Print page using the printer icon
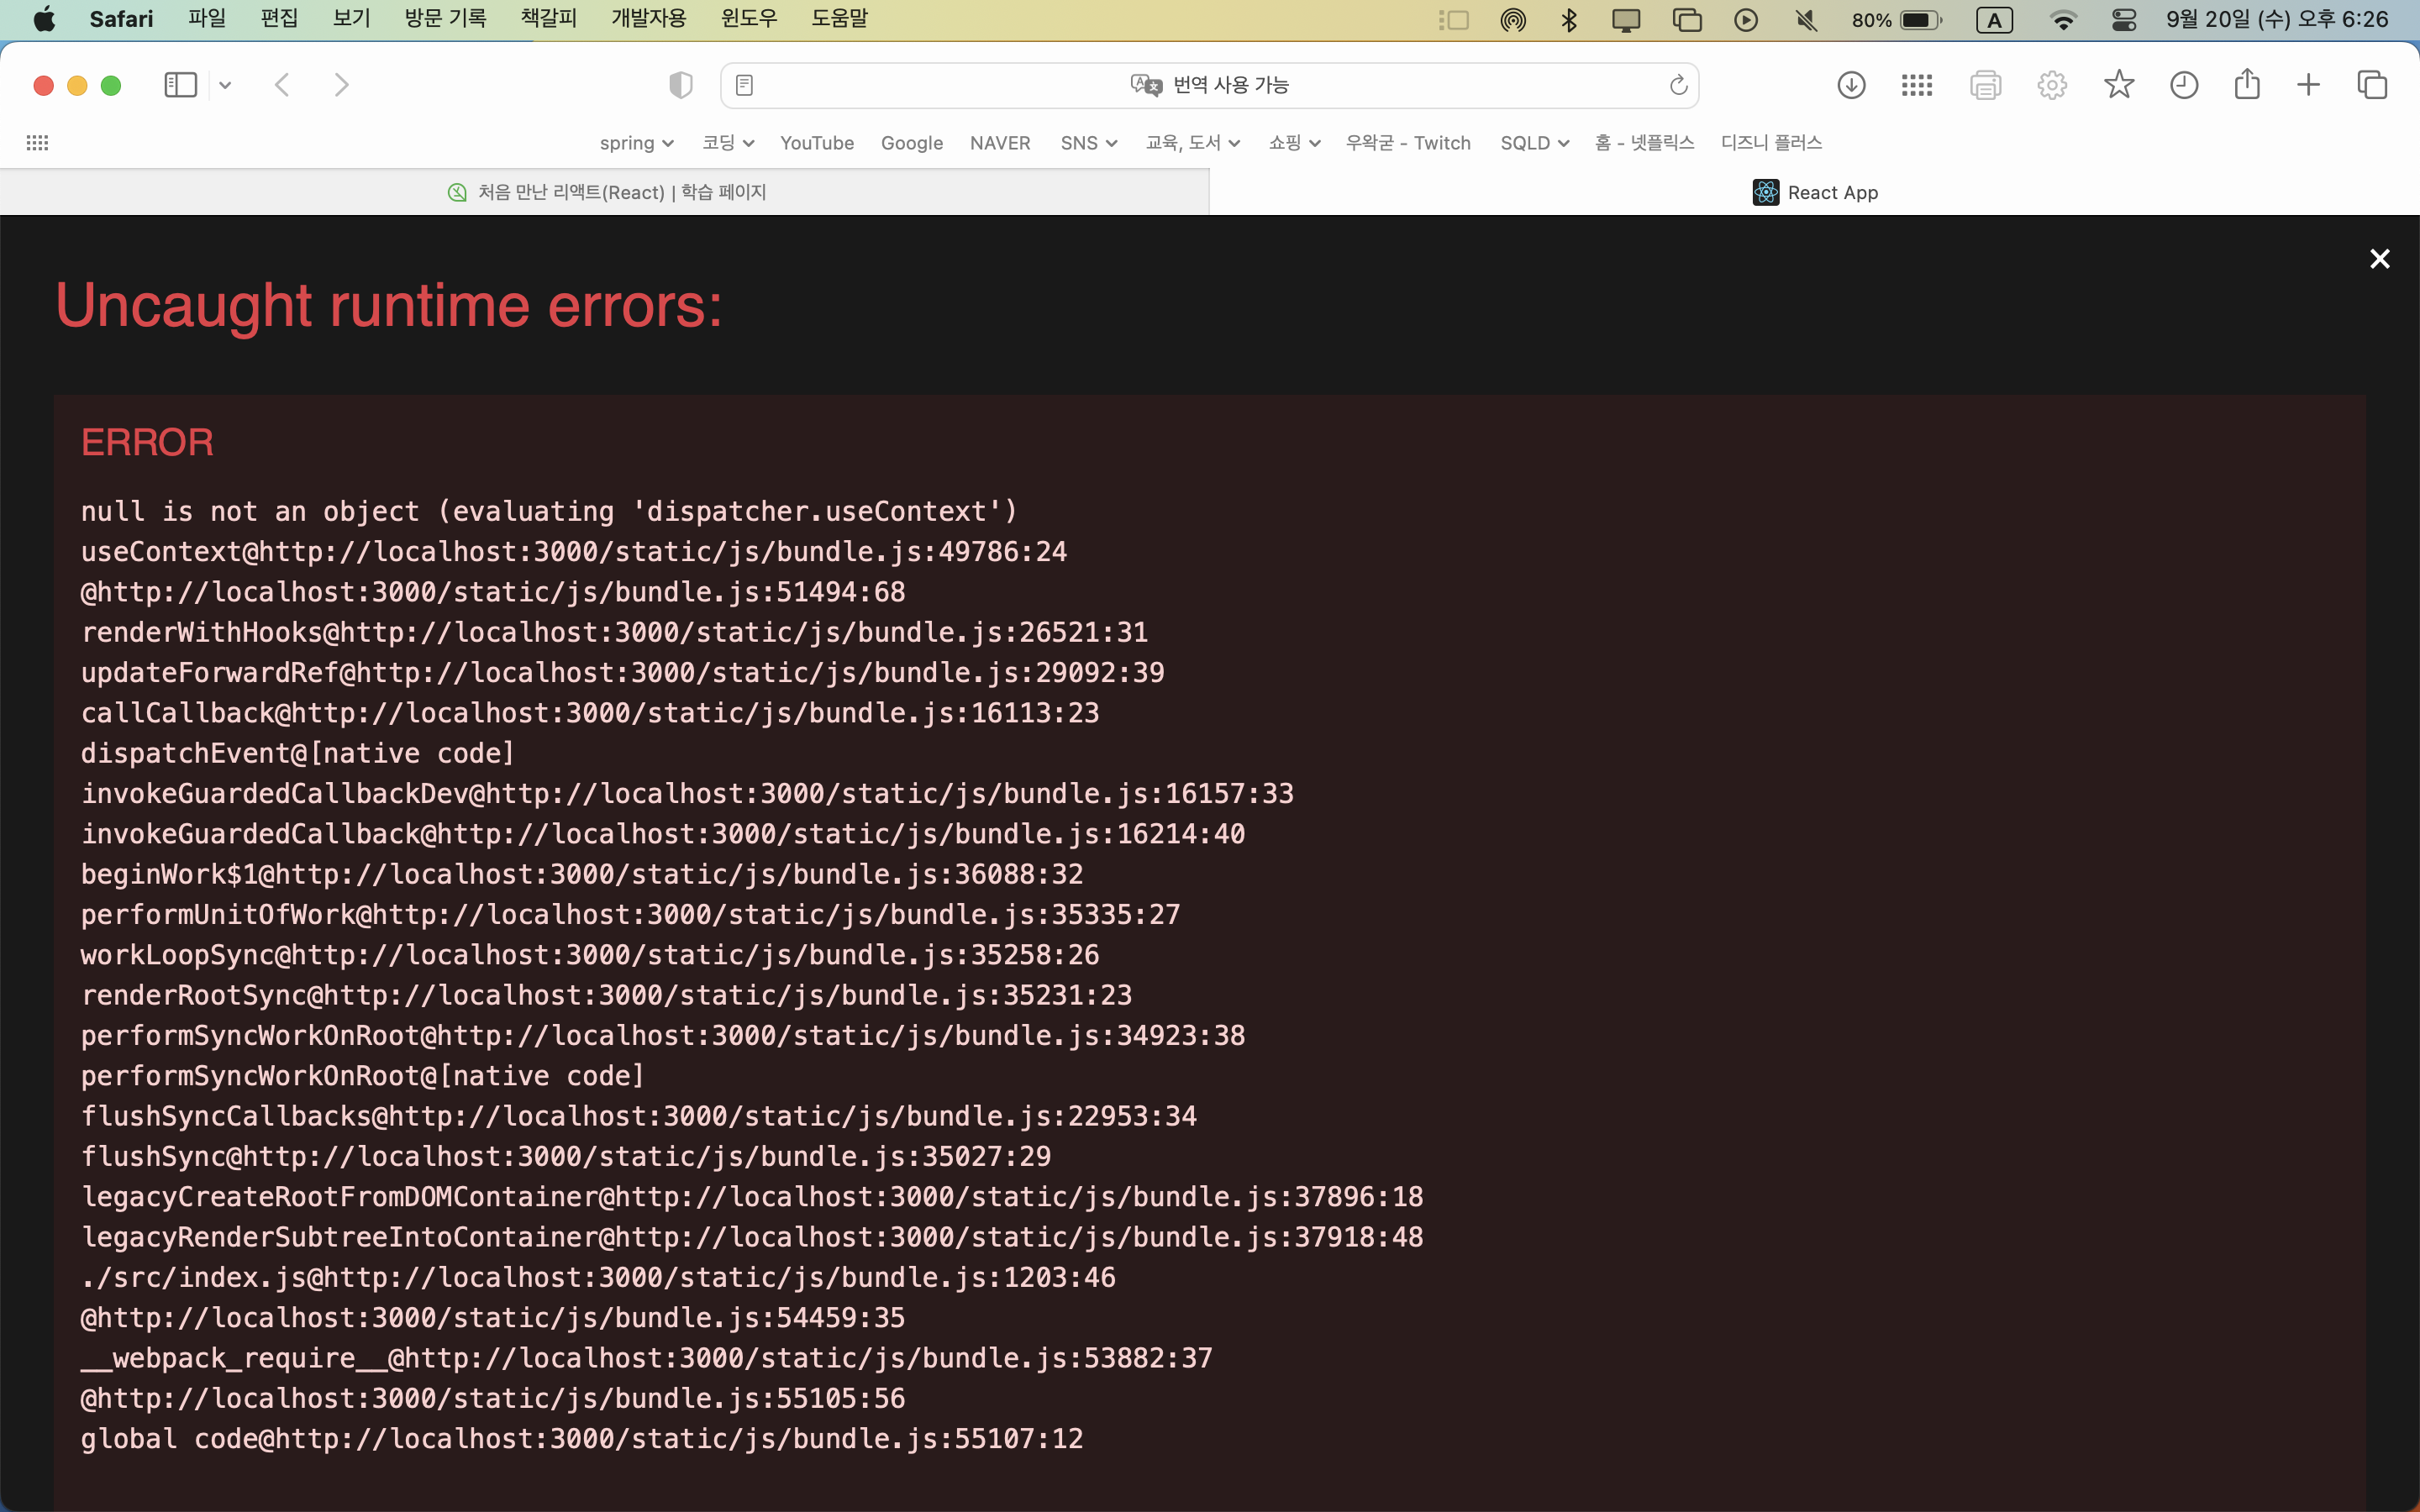The width and height of the screenshot is (2420, 1512). [1985, 85]
